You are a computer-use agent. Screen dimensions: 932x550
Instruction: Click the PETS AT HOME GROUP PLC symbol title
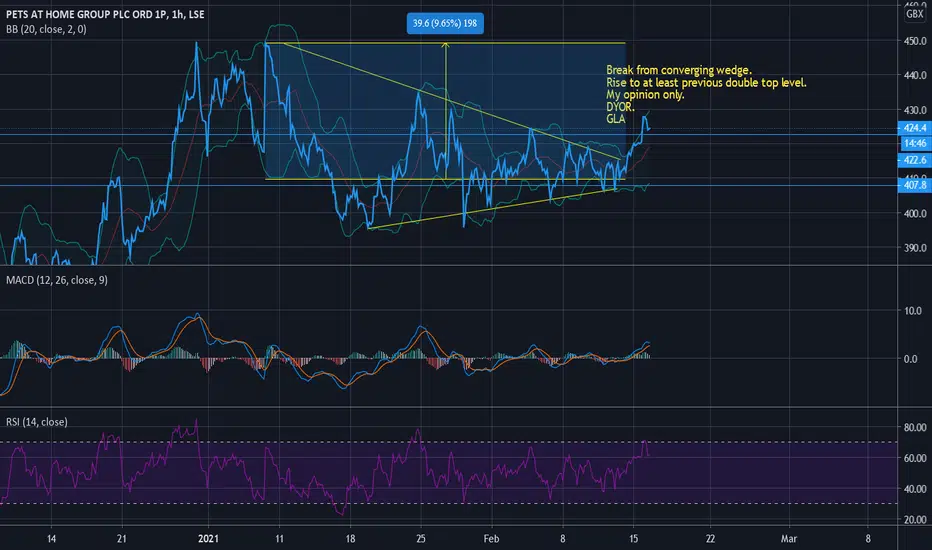click(x=105, y=14)
